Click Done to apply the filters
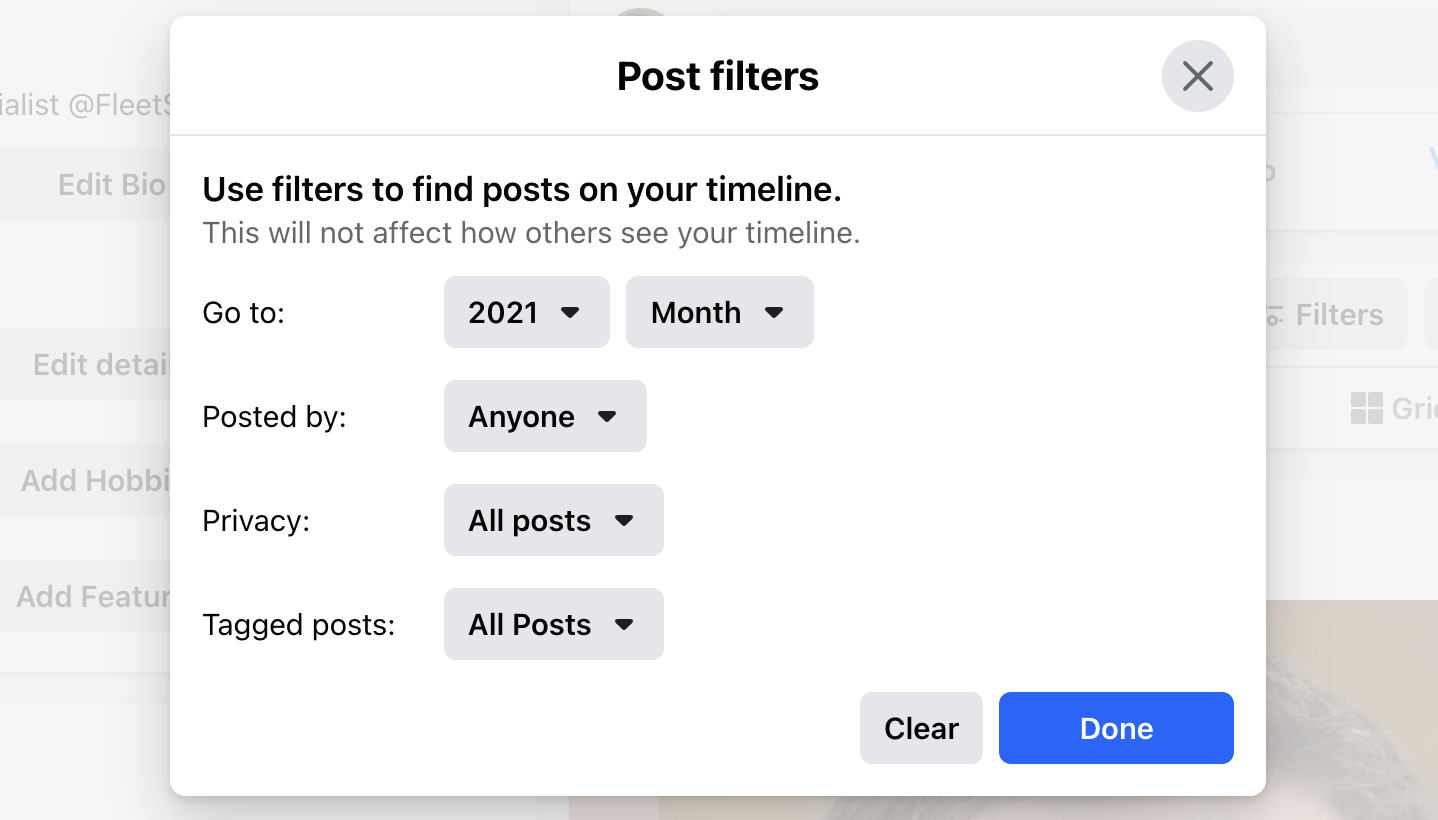Viewport: 1438px width, 820px height. pos(1115,728)
